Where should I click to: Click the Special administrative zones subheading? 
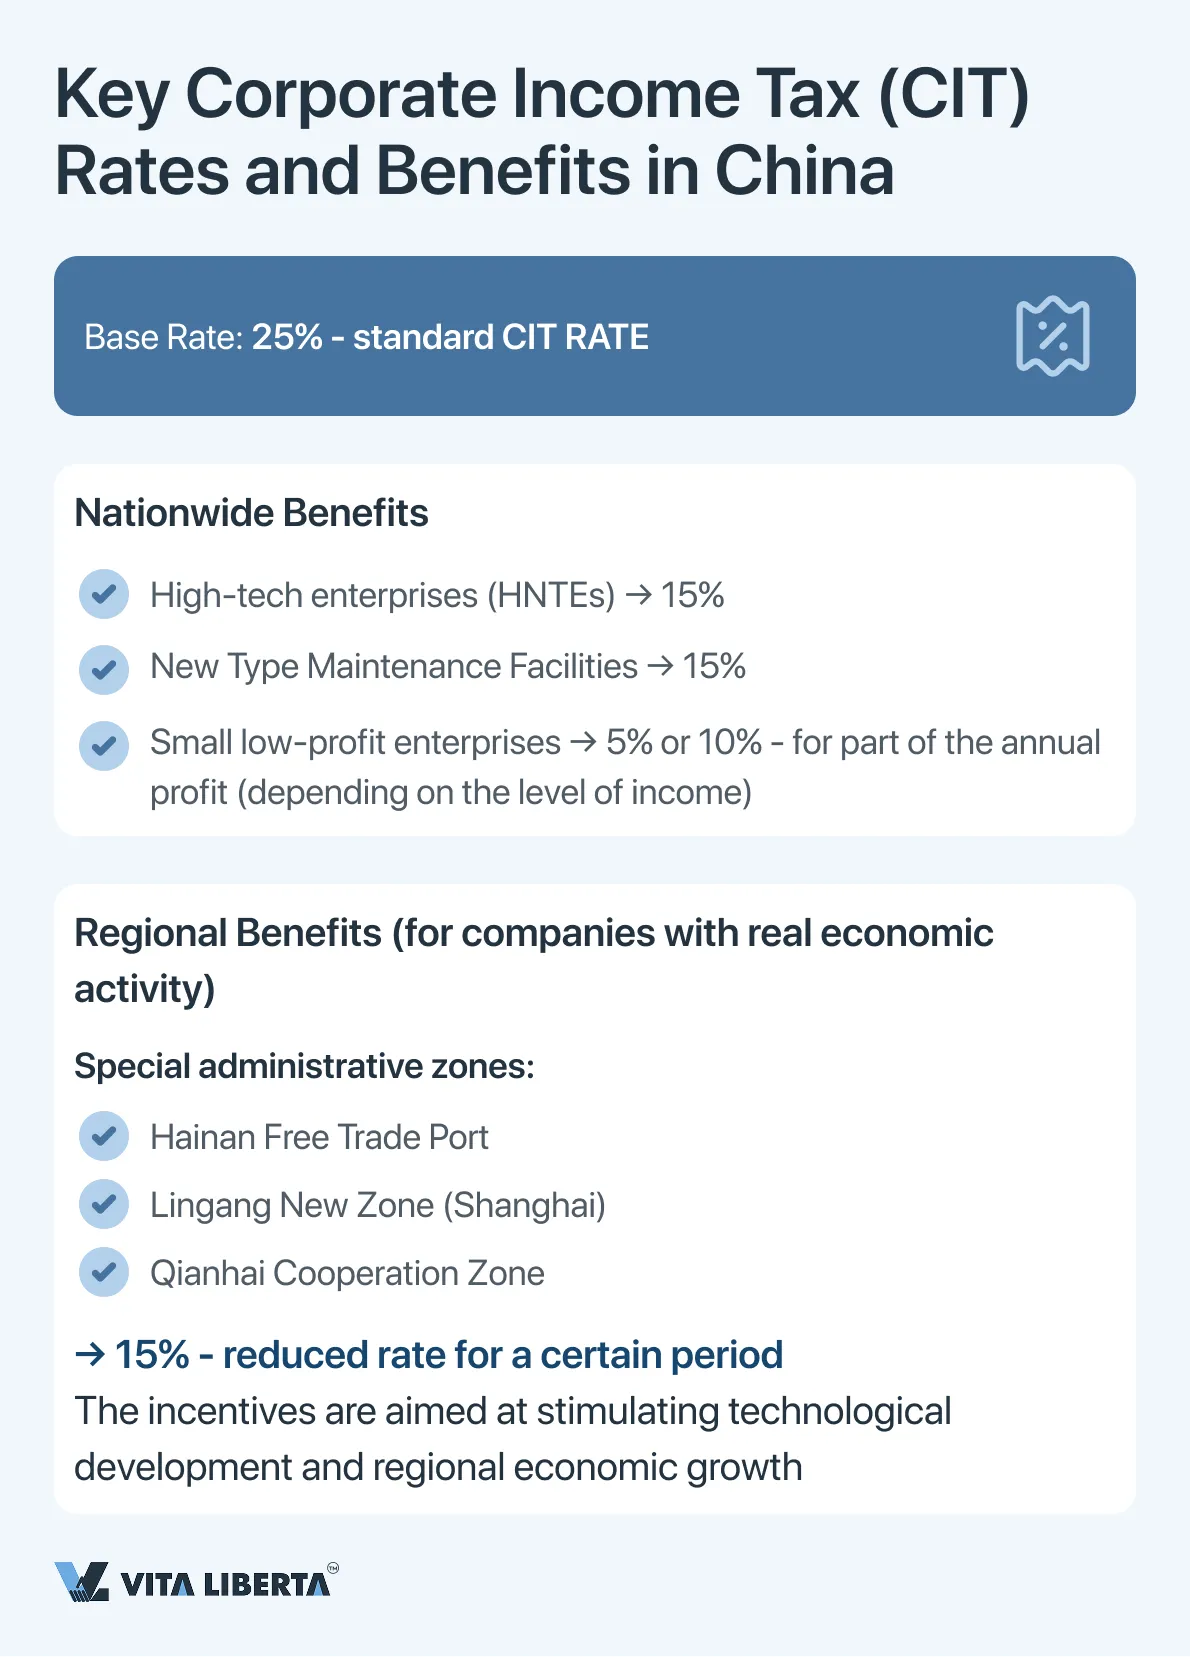(x=304, y=1066)
